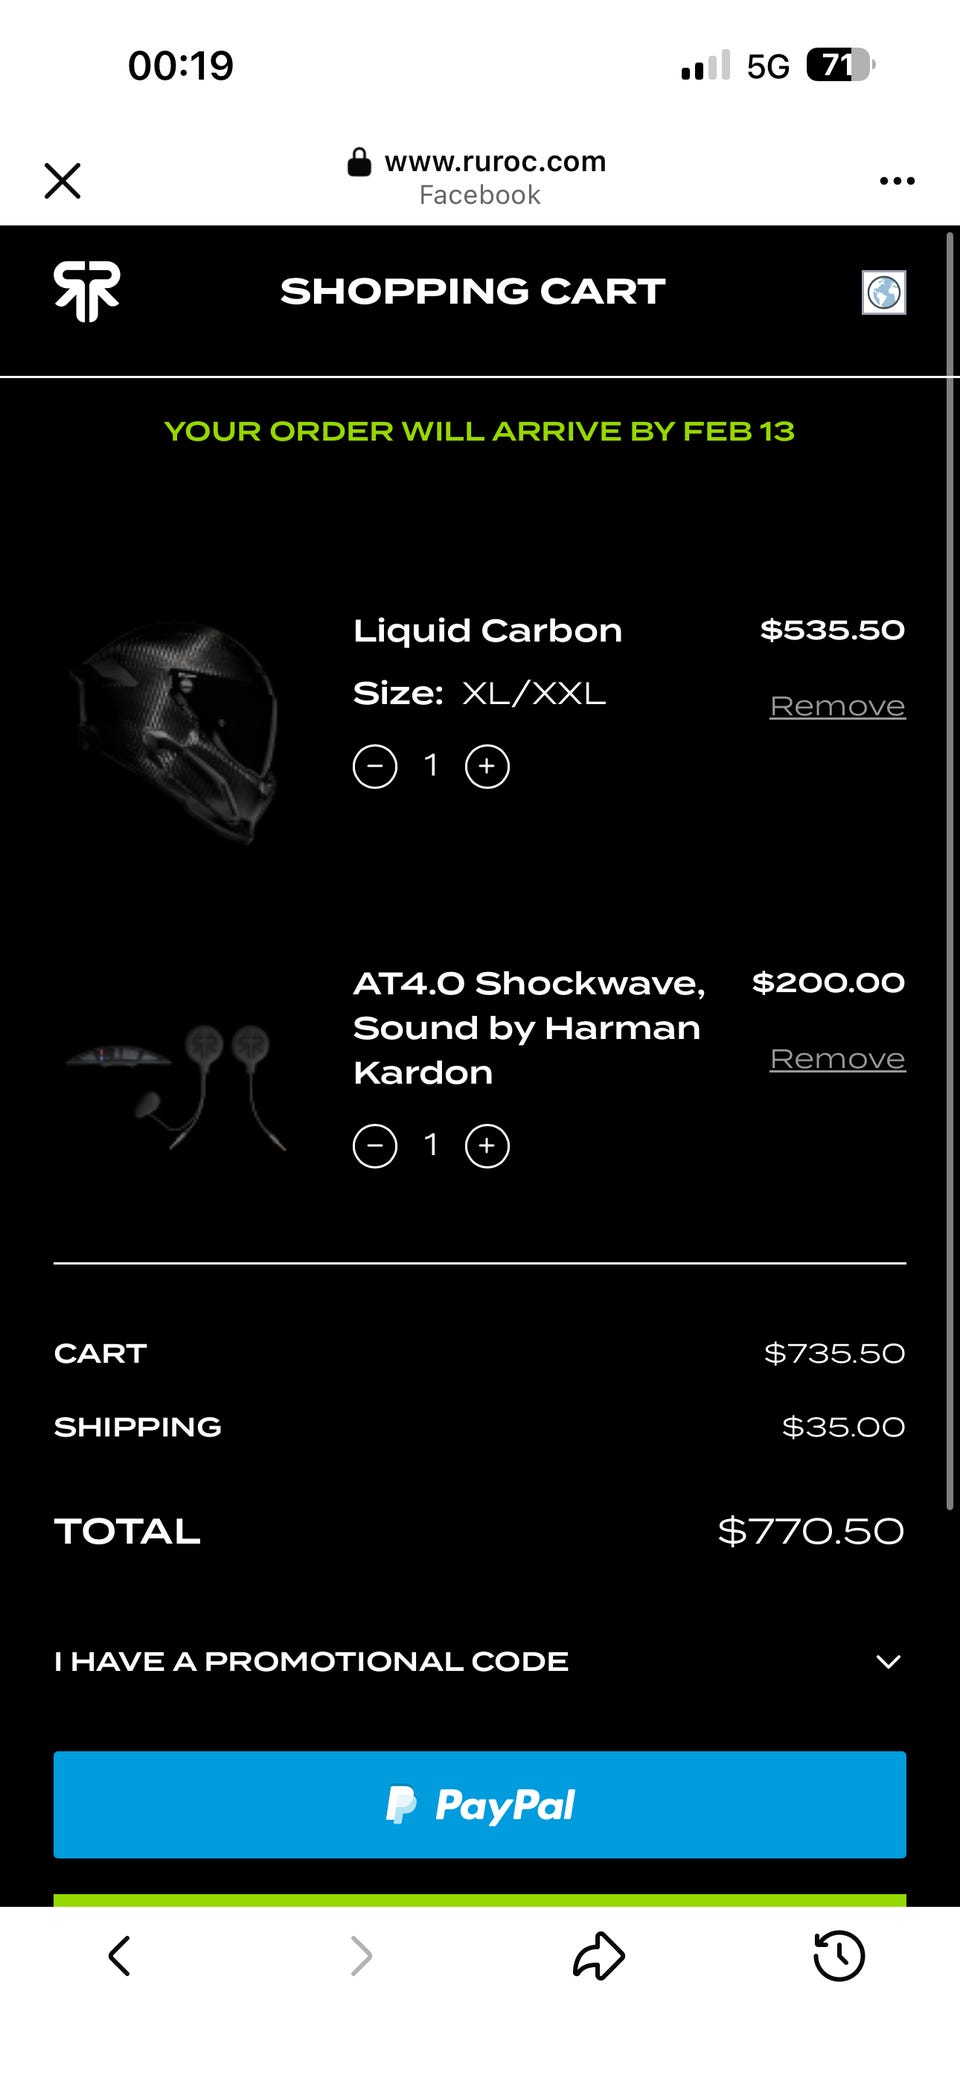This screenshot has height=2081, width=960.
Task: Decrease Liquid Carbon helmet quantity
Action: coord(375,767)
